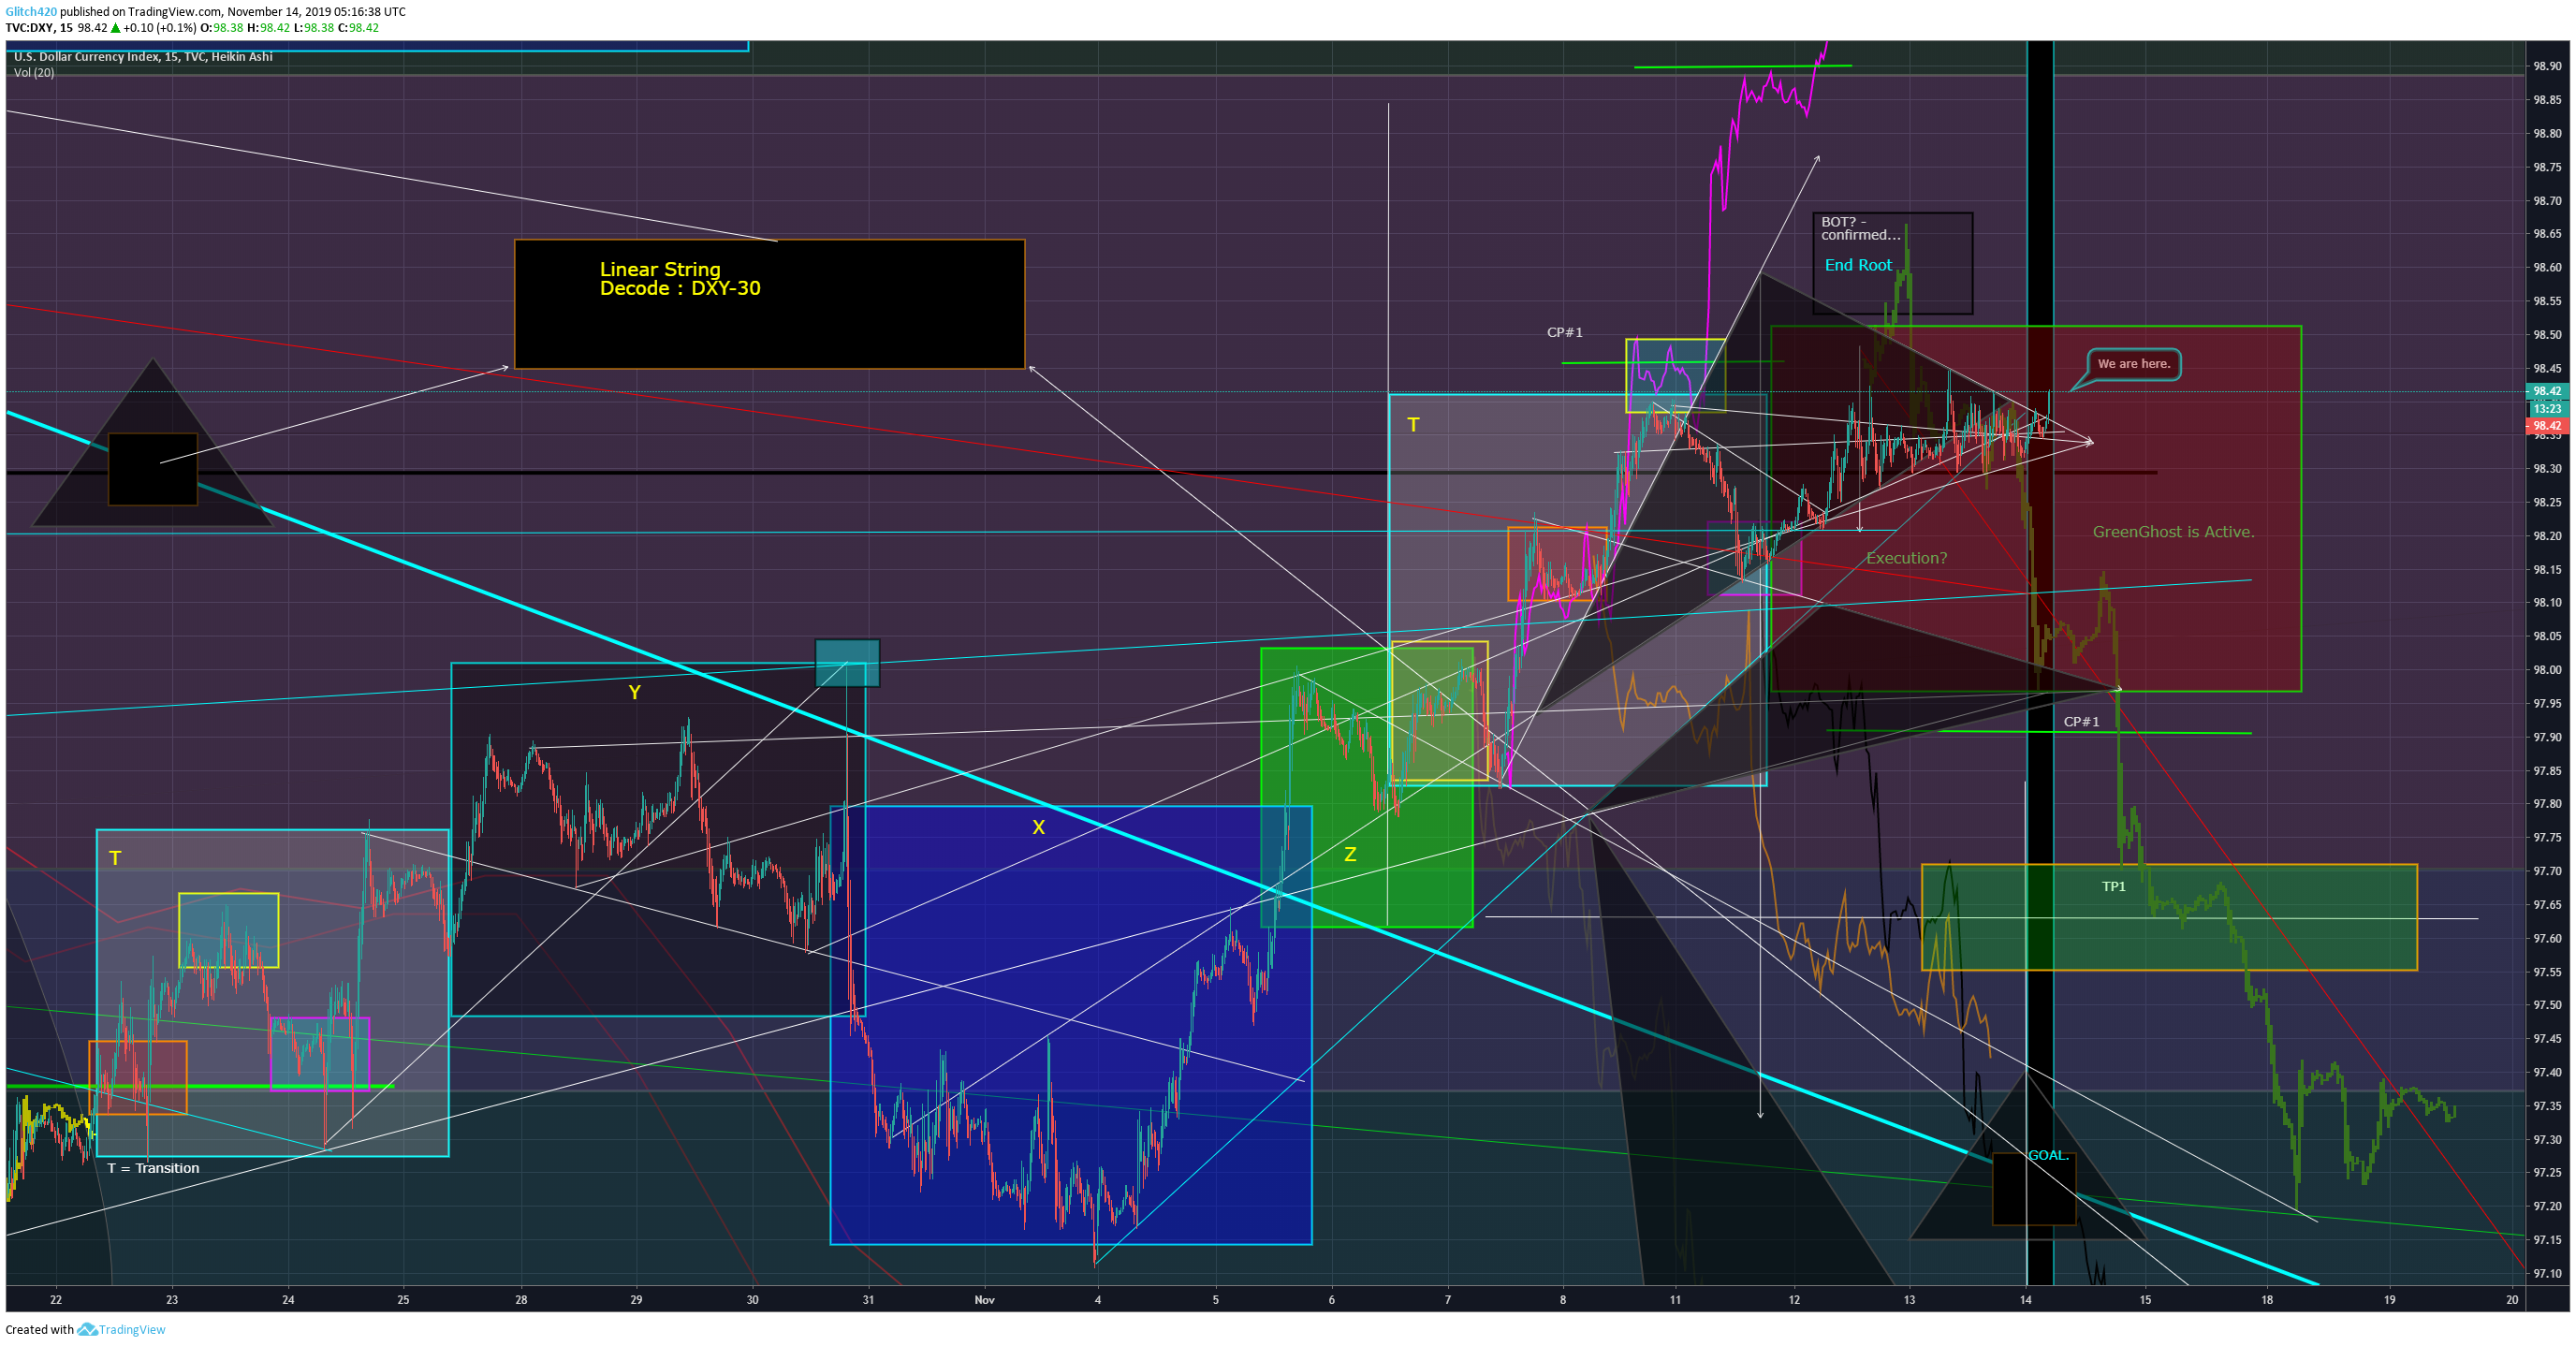Select the 'BOT? - confirmed...' note
Image resolution: width=2576 pixels, height=1346 pixels.
(1860, 229)
